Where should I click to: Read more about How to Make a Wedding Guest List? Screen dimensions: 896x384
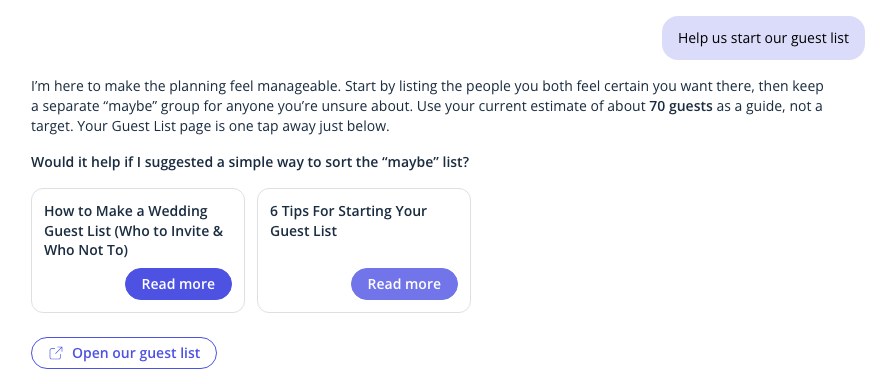[x=178, y=284]
